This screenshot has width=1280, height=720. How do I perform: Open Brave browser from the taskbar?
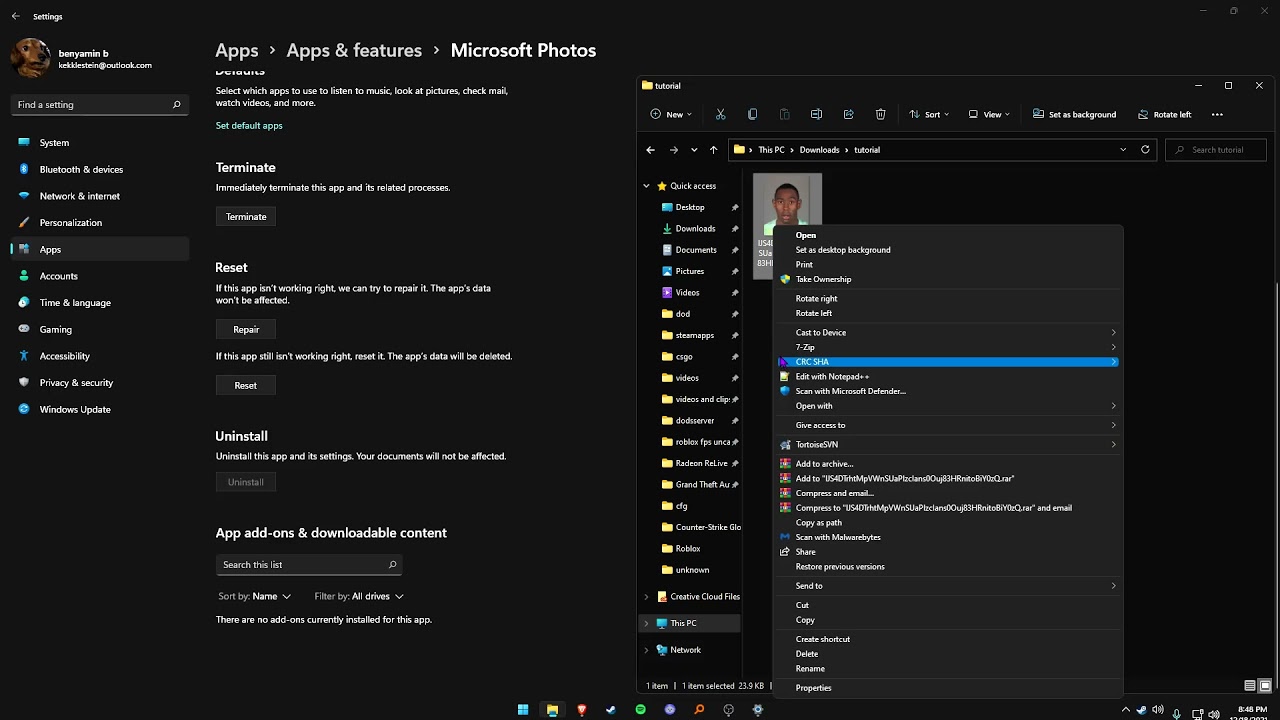point(581,710)
